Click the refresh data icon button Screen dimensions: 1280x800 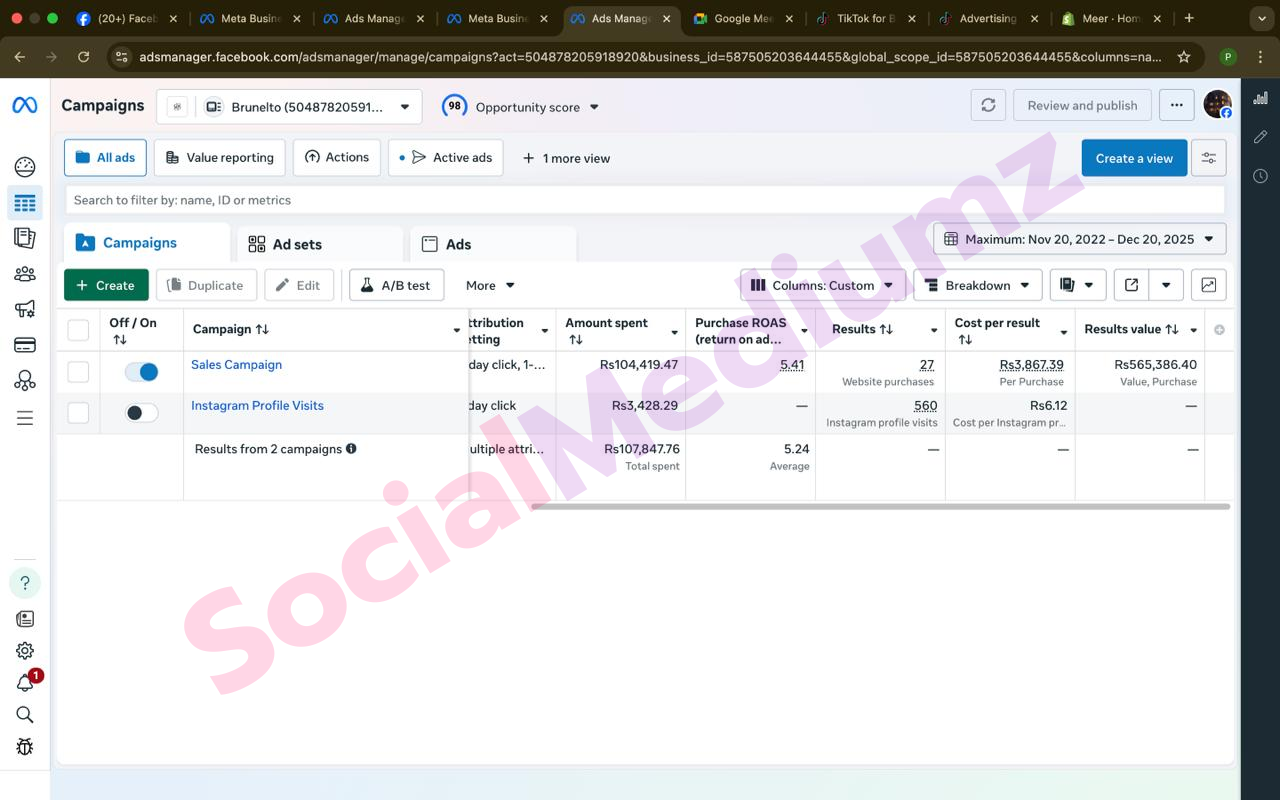pos(988,105)
